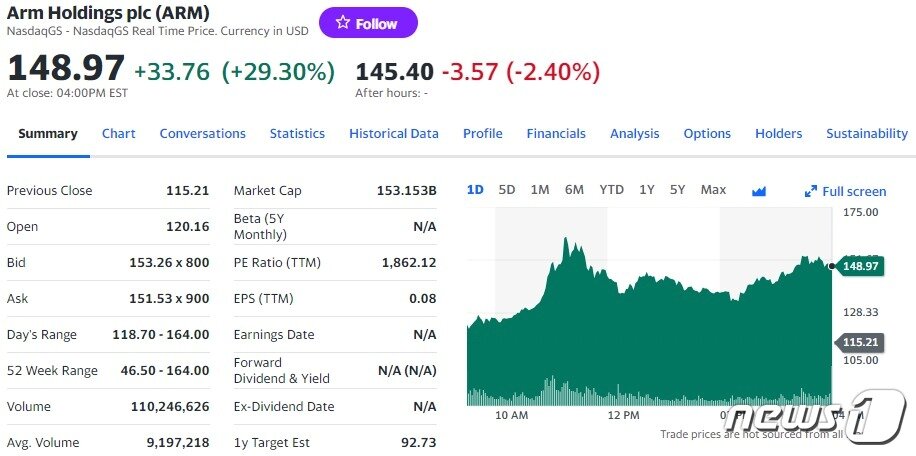Click the Follow star button

(368, 23)
